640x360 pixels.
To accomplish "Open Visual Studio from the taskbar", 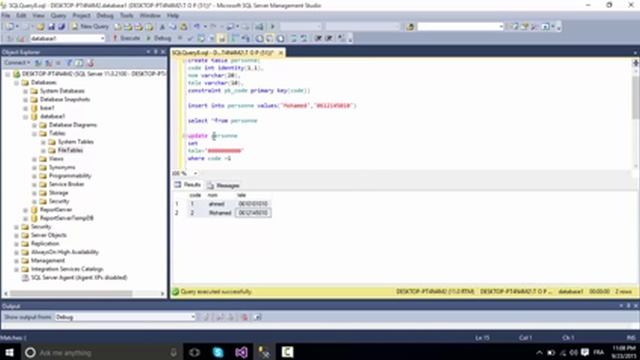I will [241, 352].
